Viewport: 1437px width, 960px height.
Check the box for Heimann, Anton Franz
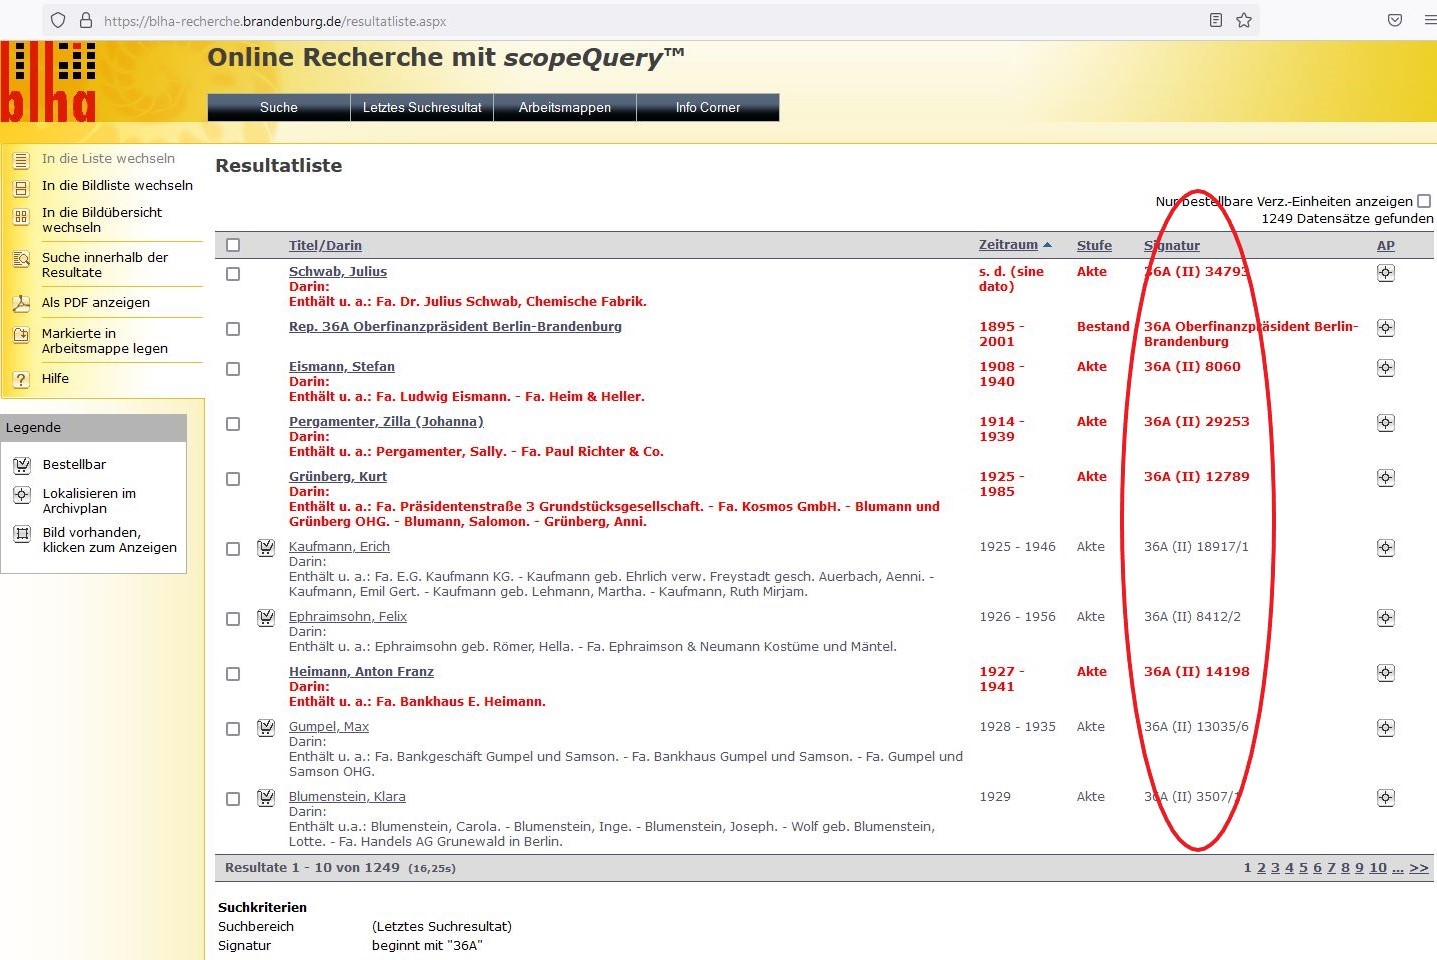tap(233, 674)
